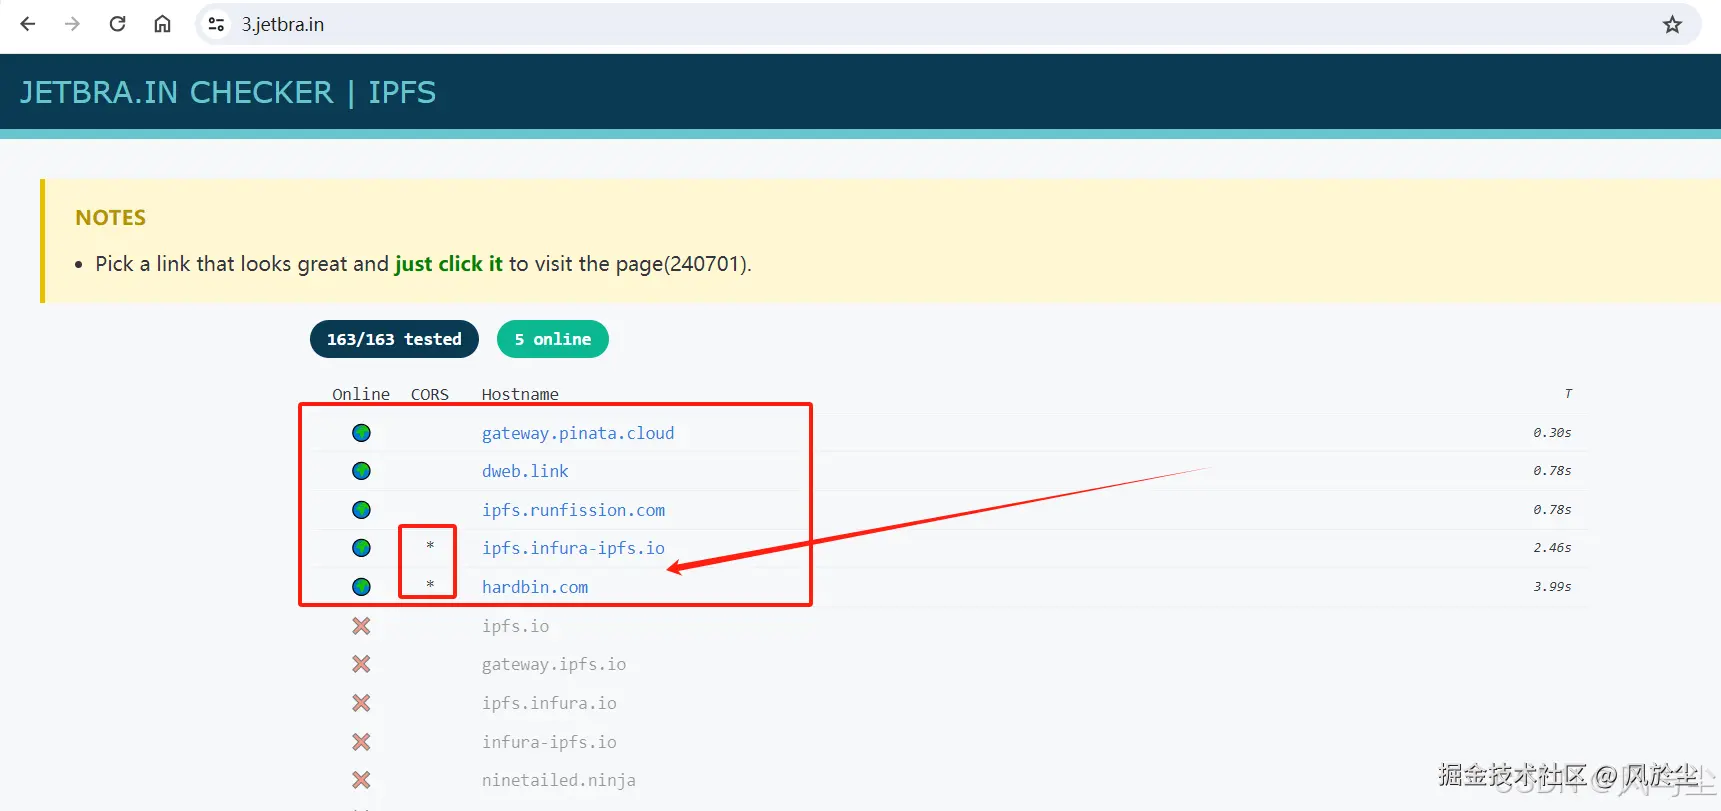Click the online status globe for hardbin.com
Screen dimensions: 1721x811
361,587
